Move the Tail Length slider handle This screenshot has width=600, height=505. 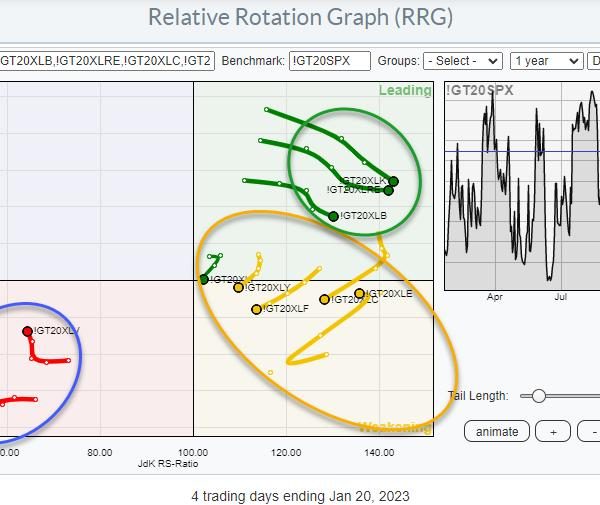coord(538,396)
